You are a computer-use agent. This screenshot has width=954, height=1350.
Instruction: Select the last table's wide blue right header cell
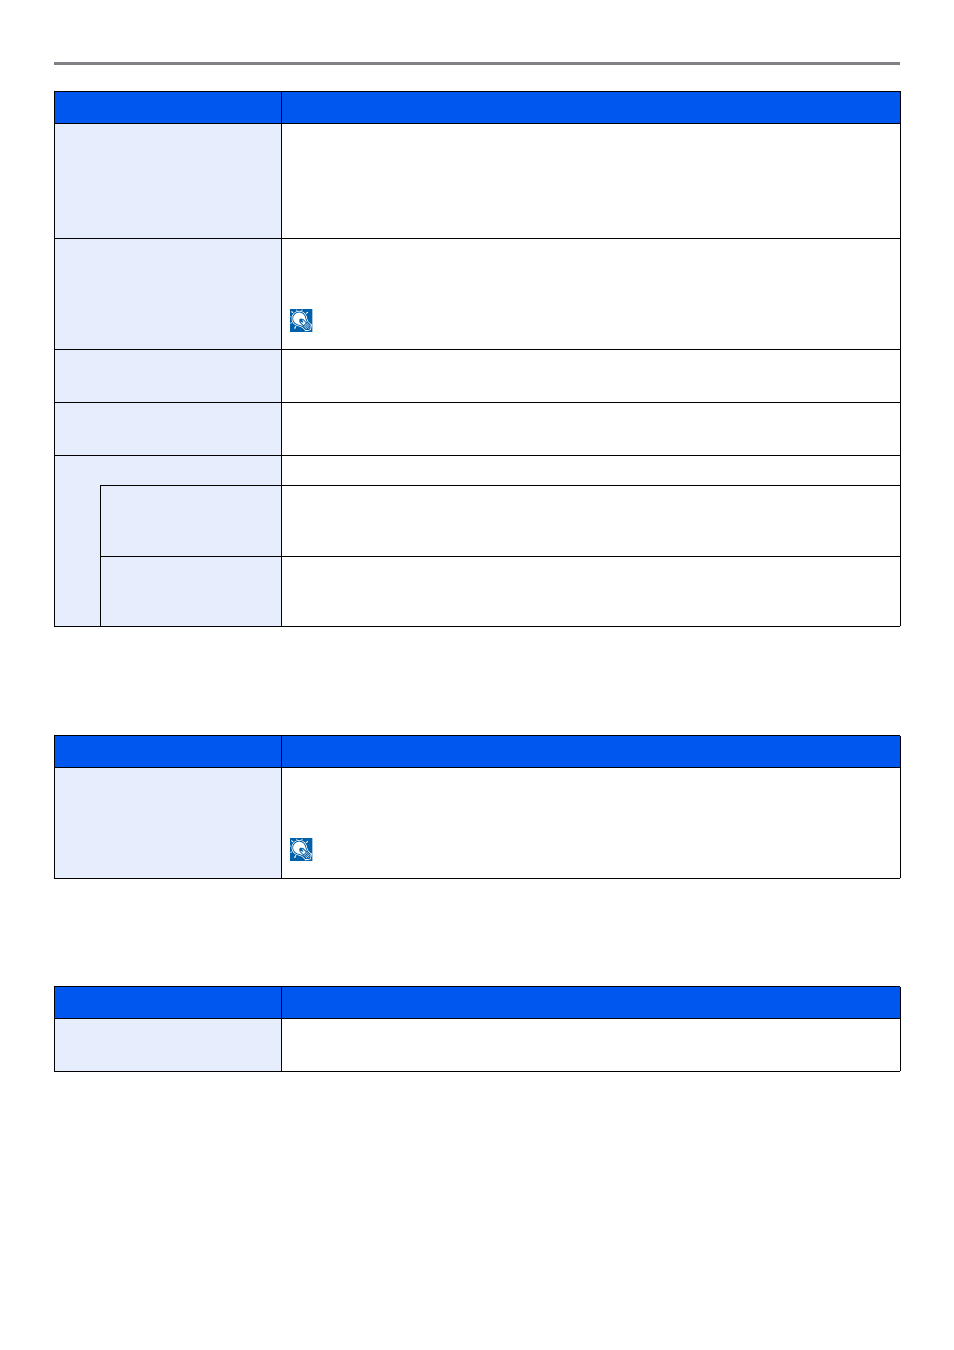591,1003
